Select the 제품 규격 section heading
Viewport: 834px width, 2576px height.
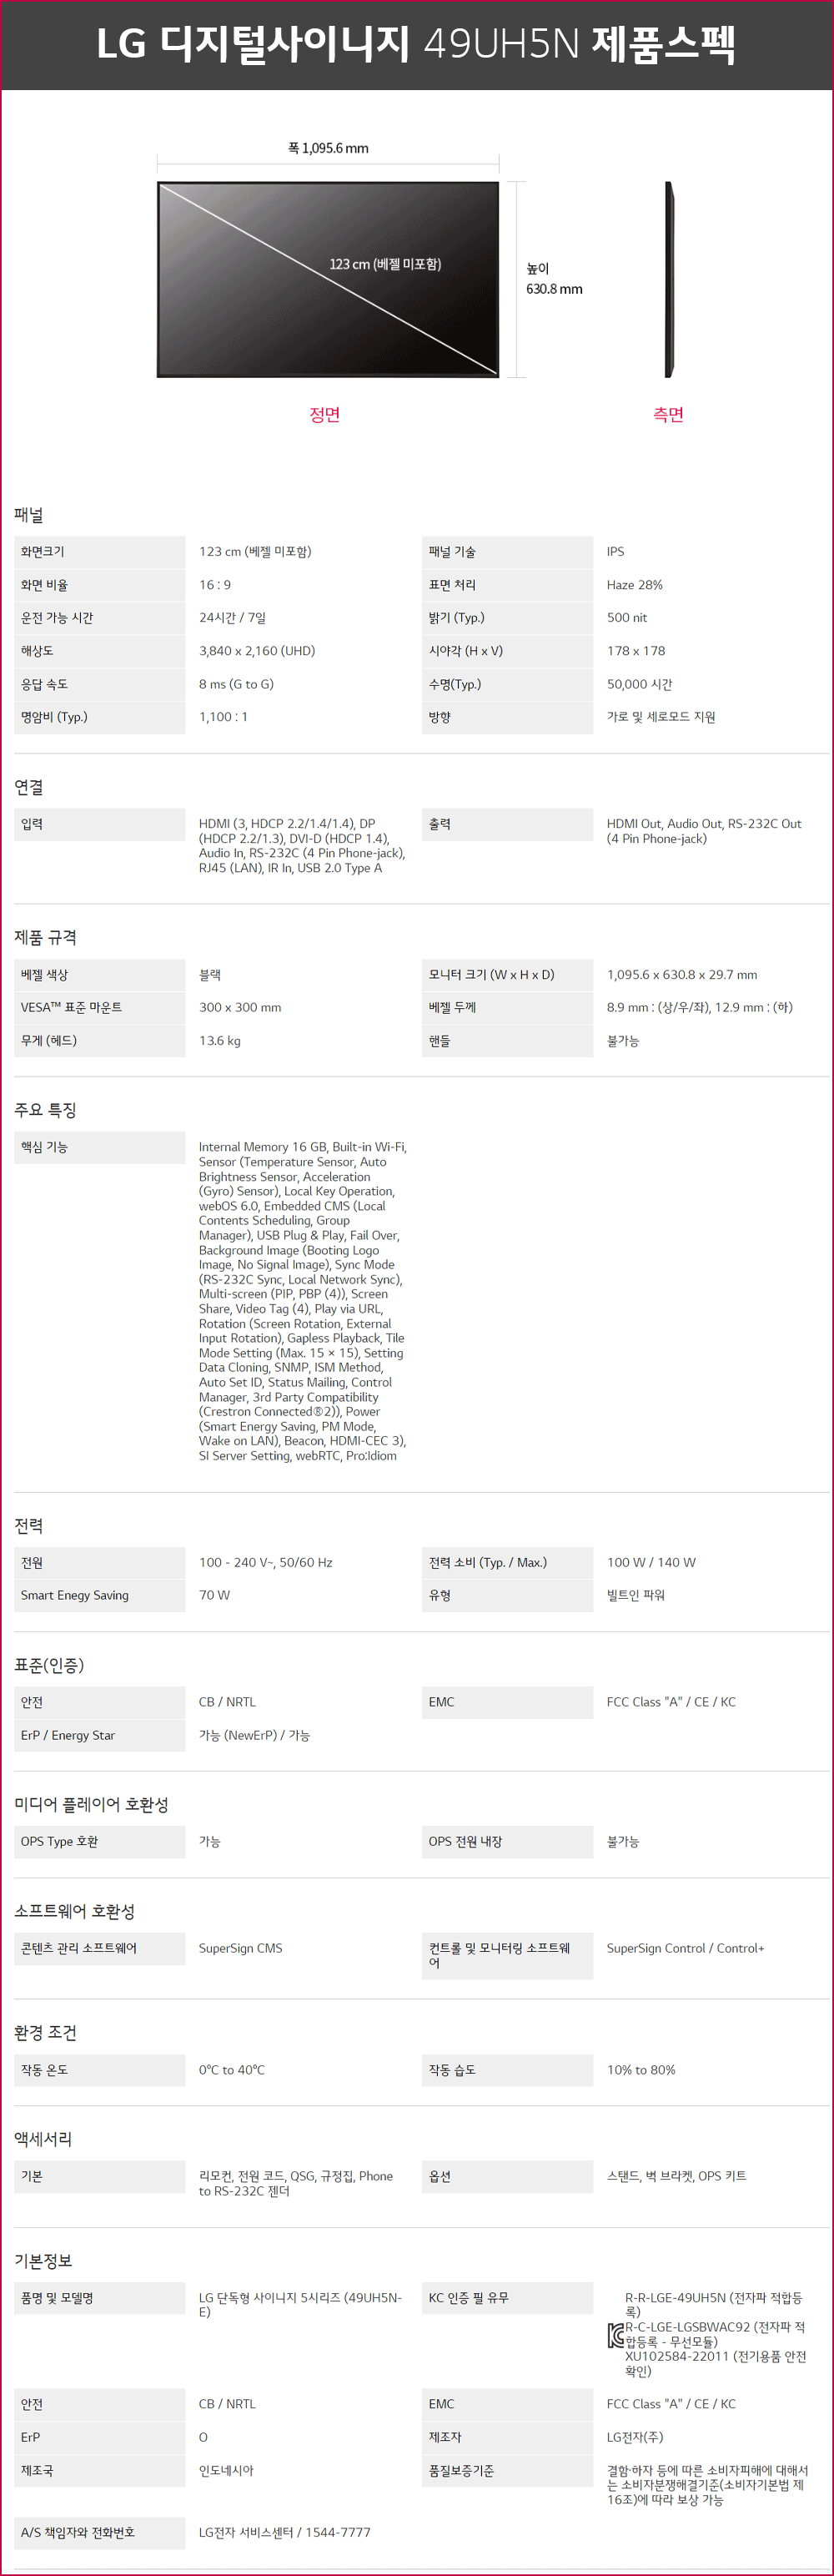[x=45, y=937]
